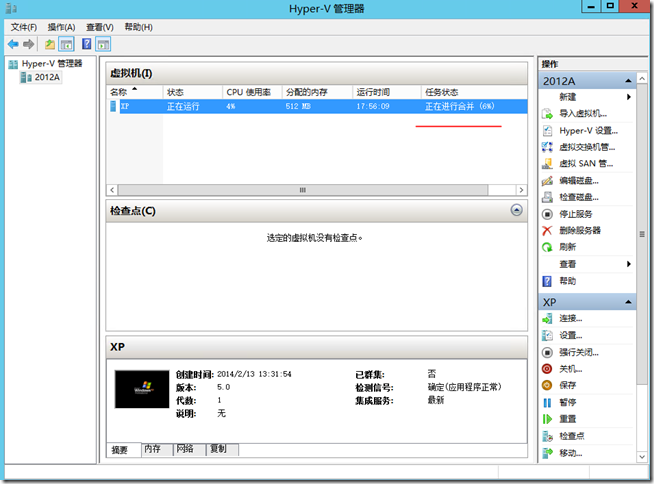Click the 导入虚拟机 icon
654x484 pixels.
(x=547, y=113)
